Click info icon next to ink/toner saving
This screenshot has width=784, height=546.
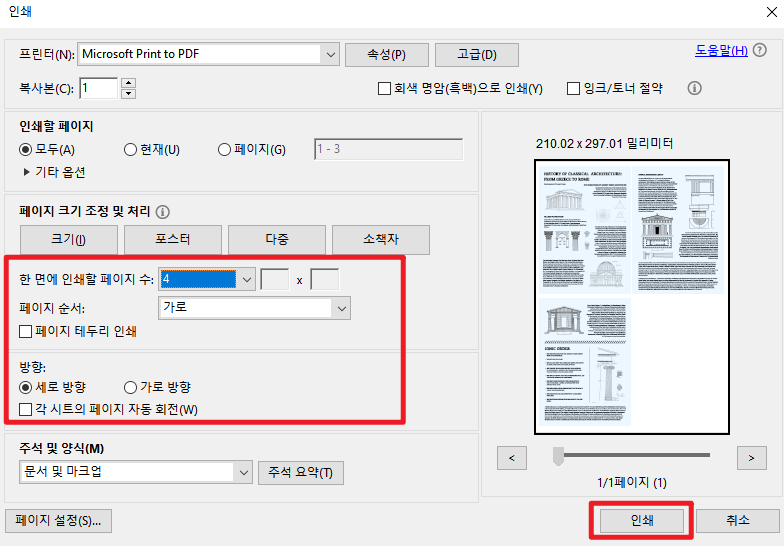[694, 88]
